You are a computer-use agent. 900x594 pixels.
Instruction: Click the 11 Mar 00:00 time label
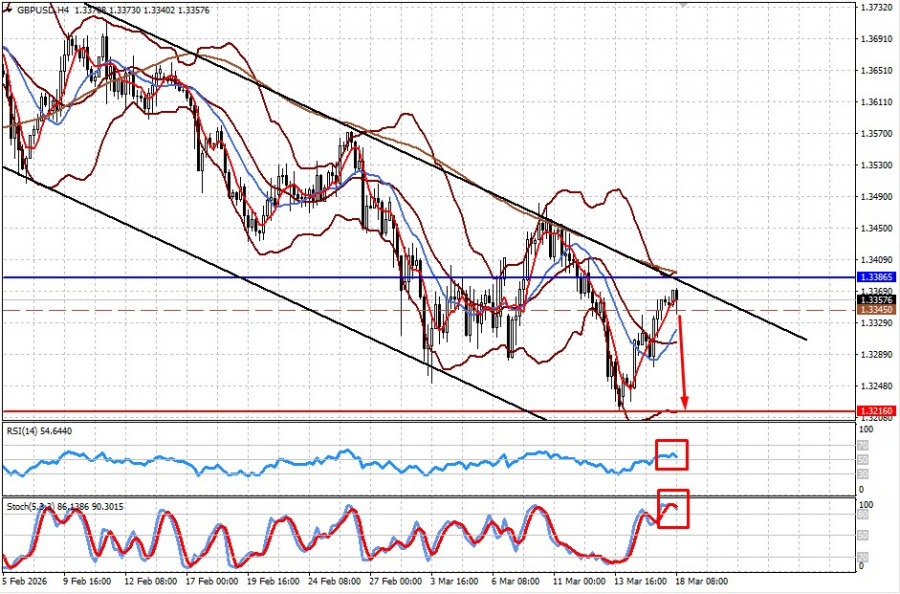[577, 581]
